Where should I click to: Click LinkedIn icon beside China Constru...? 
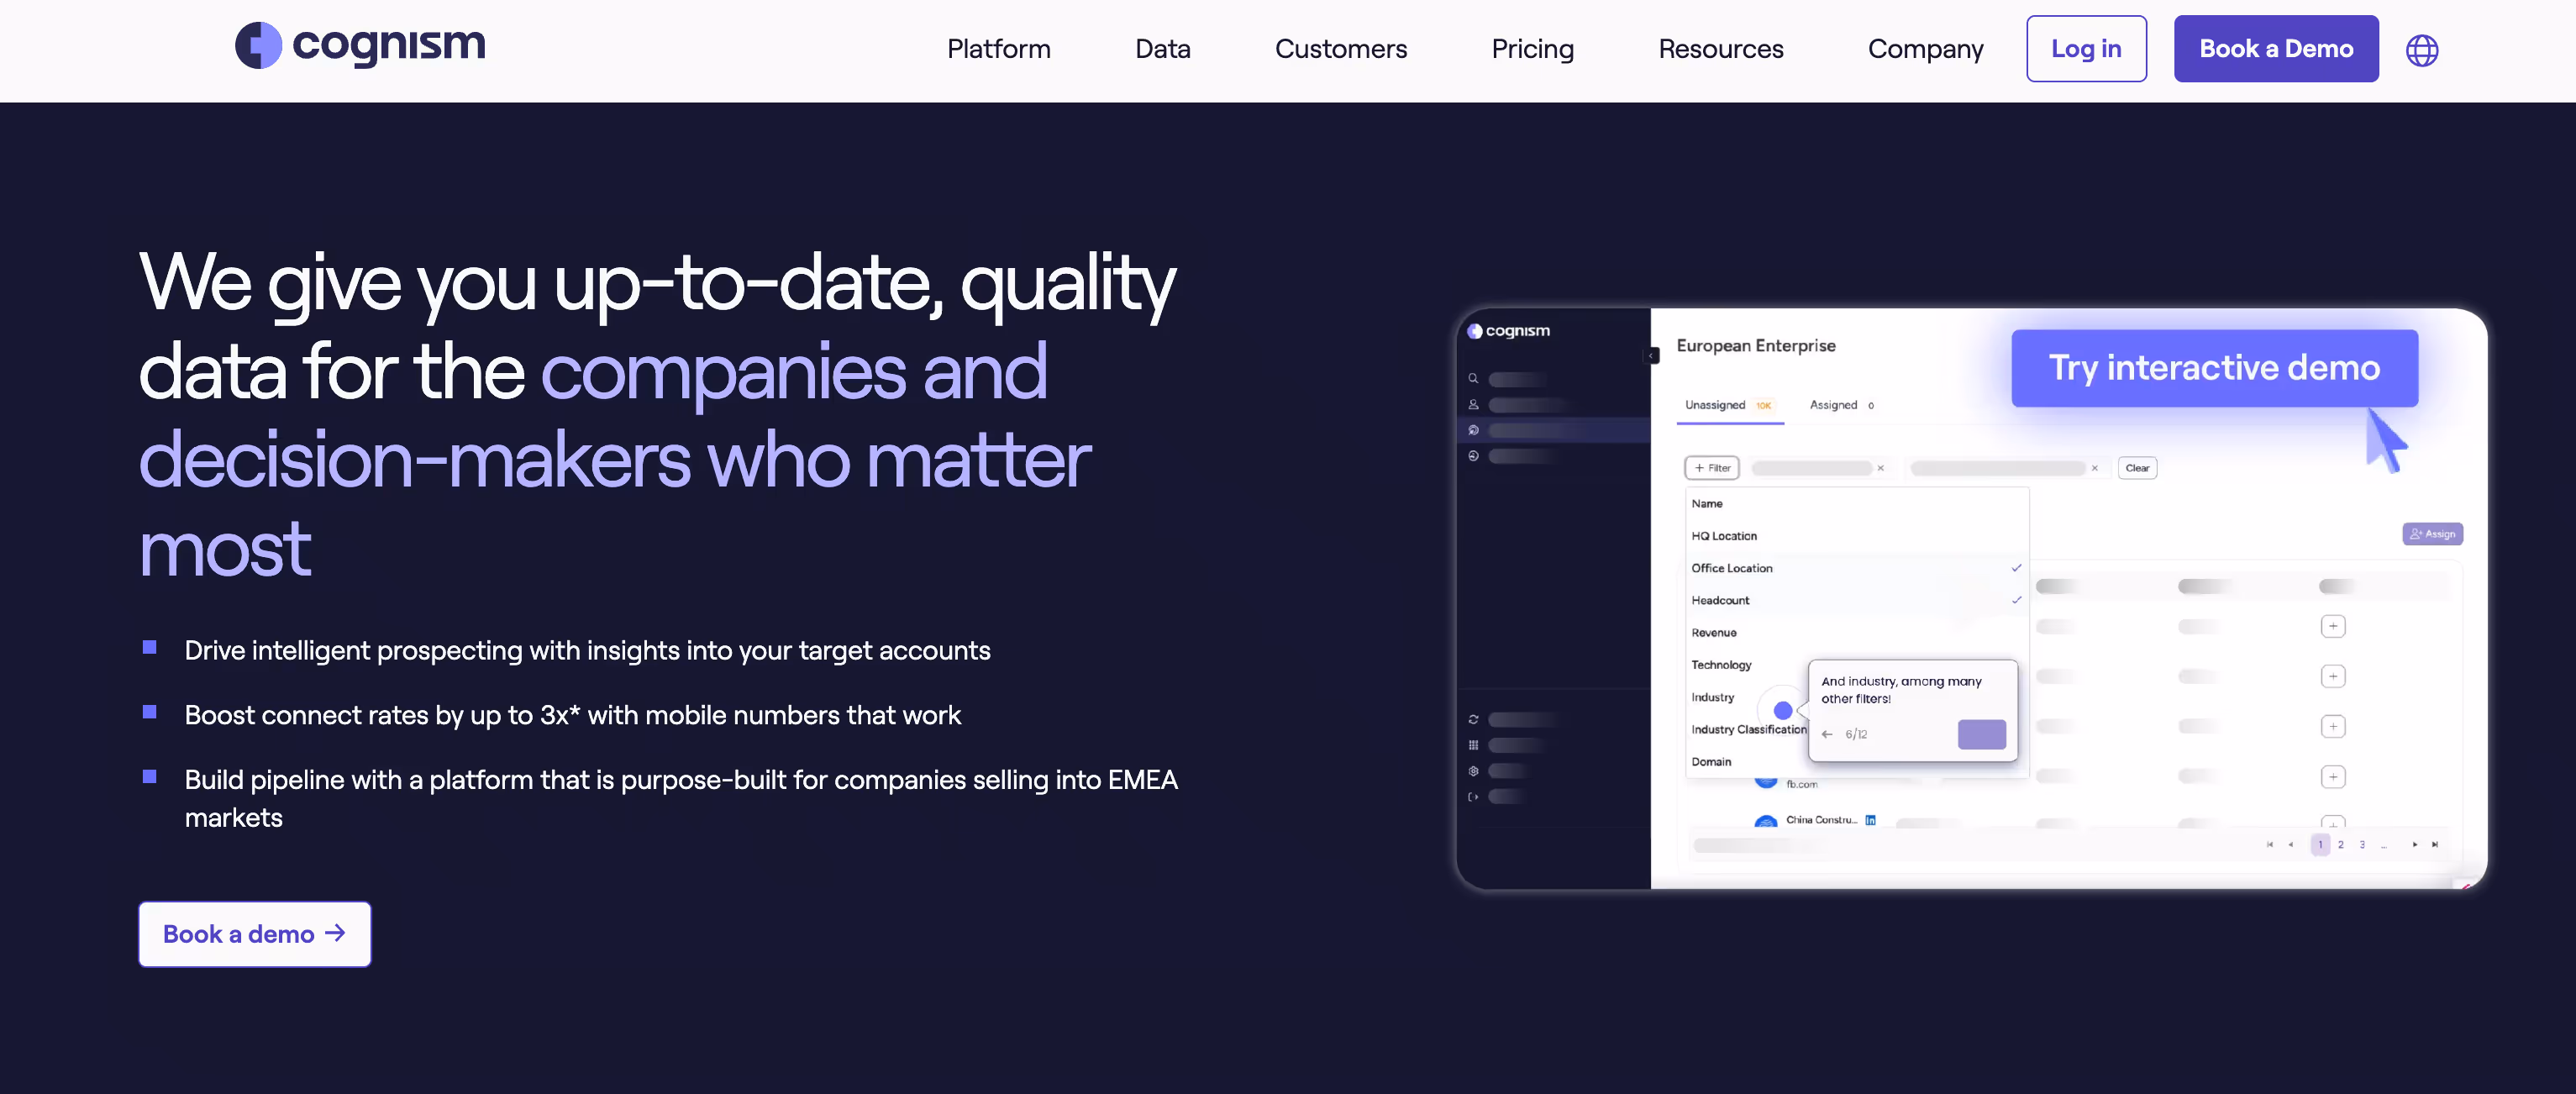1870,820
